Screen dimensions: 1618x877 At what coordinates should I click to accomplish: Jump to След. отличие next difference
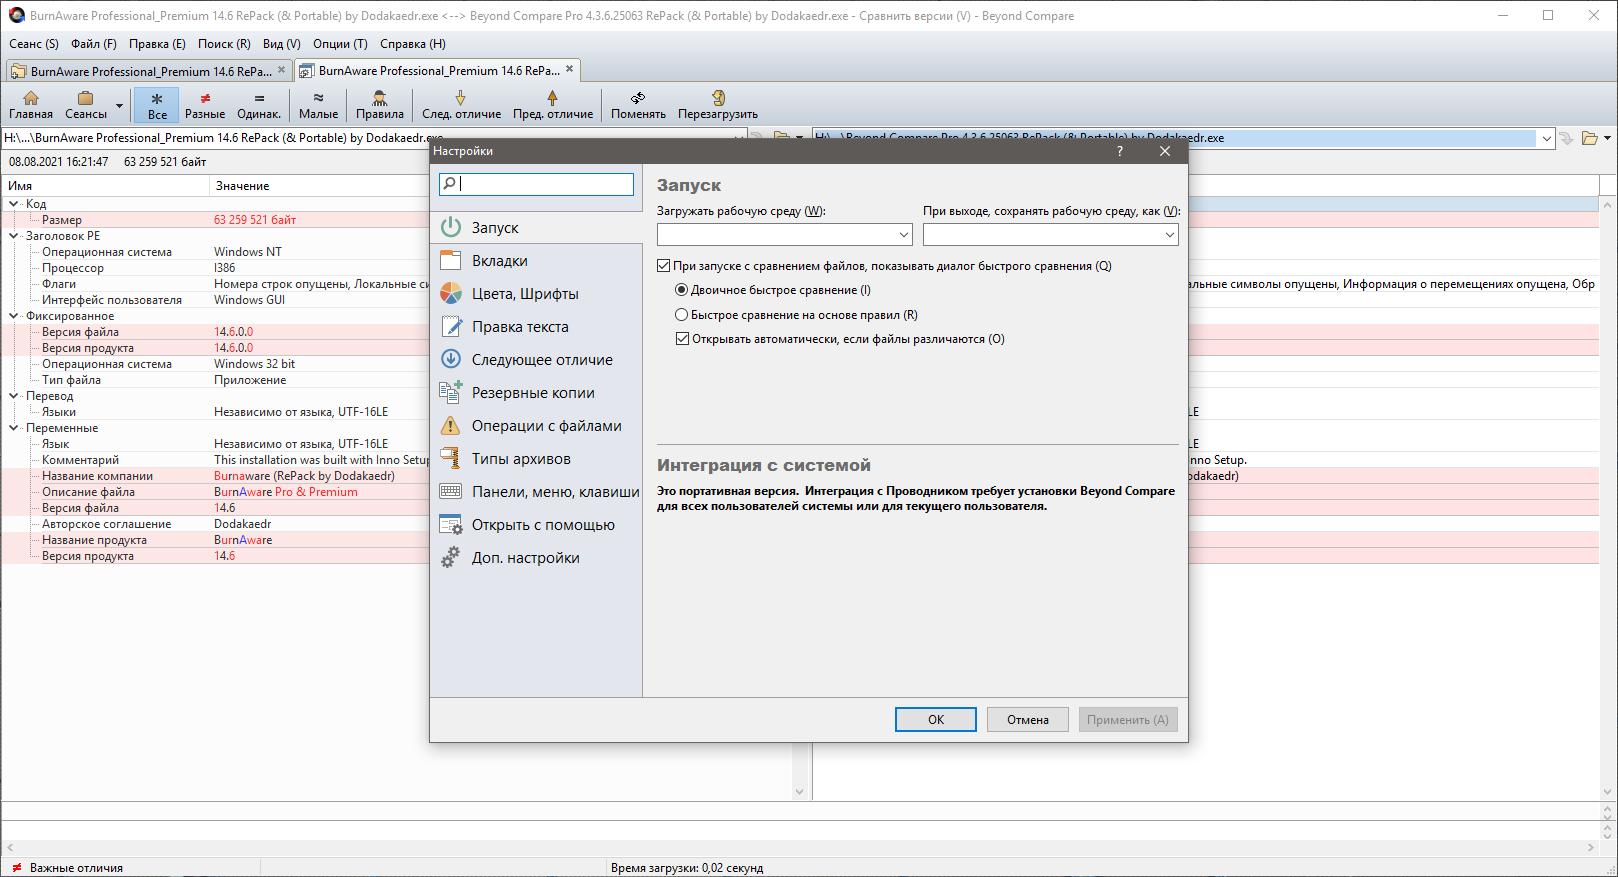pos(461,105)
